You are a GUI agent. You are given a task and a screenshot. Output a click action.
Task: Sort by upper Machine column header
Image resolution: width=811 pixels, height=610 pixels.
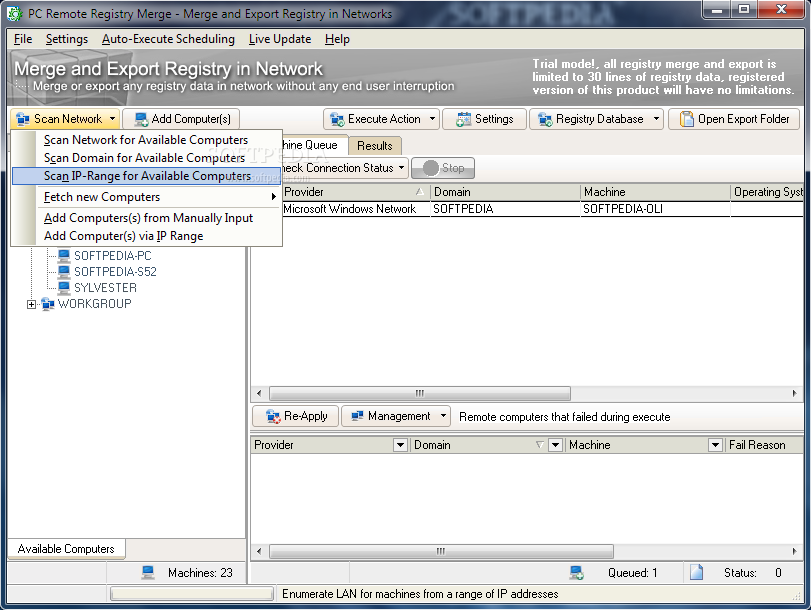coord(655,192)
